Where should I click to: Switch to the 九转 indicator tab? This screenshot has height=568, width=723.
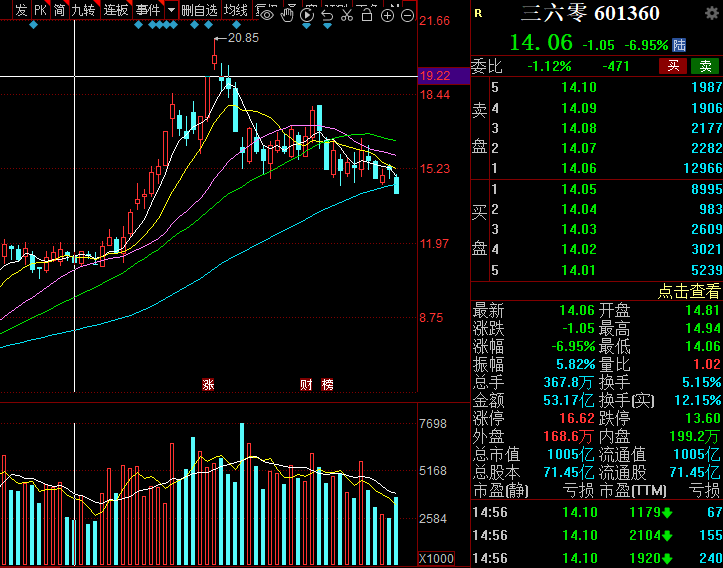point(83,10)
